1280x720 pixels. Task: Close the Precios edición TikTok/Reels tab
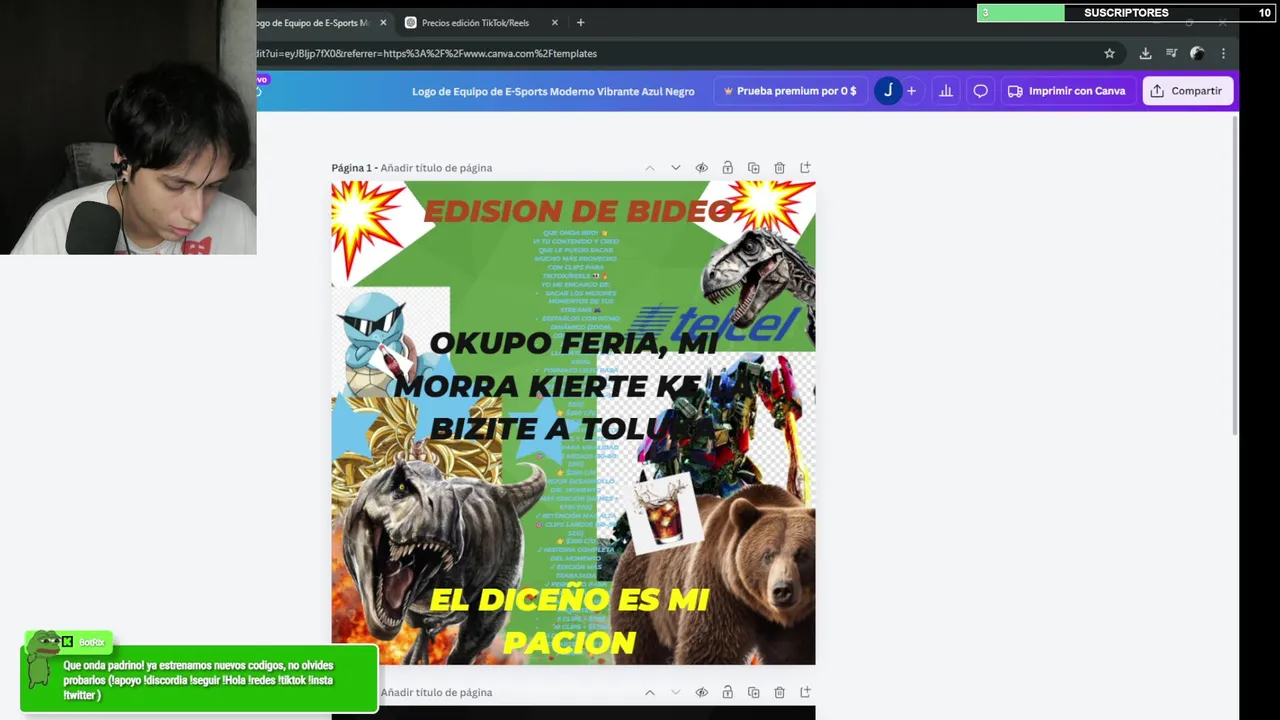tap(554, 23)
